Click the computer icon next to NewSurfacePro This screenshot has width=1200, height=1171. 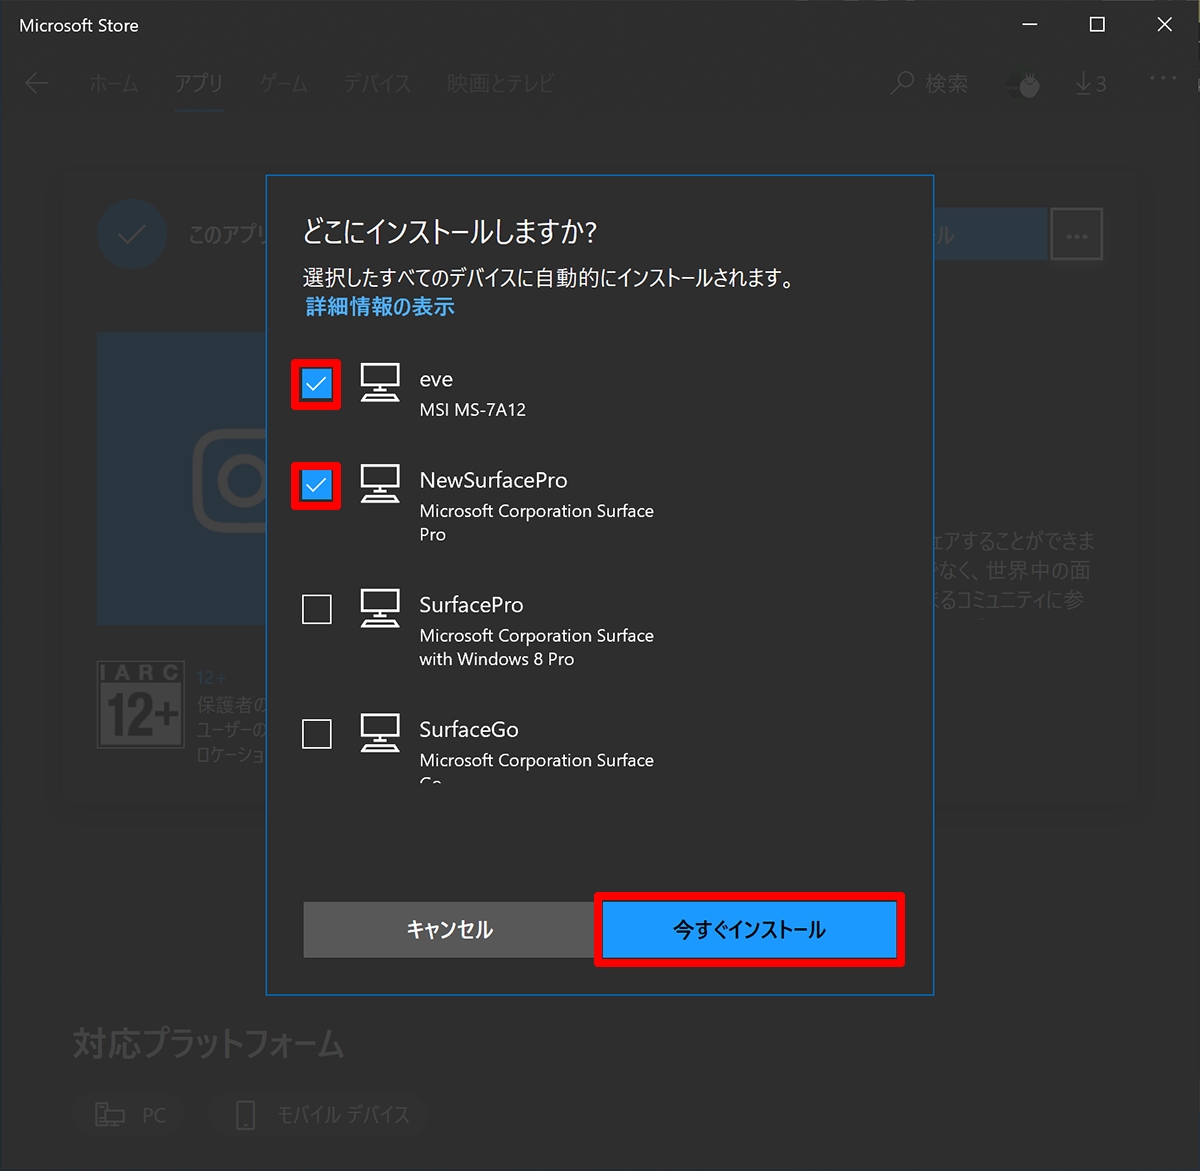tap(380, 484)
